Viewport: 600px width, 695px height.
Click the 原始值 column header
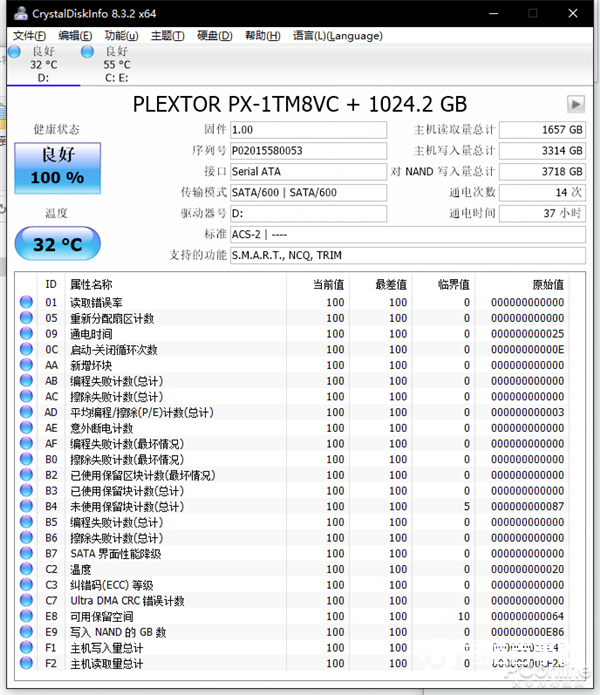pos(548,285)
